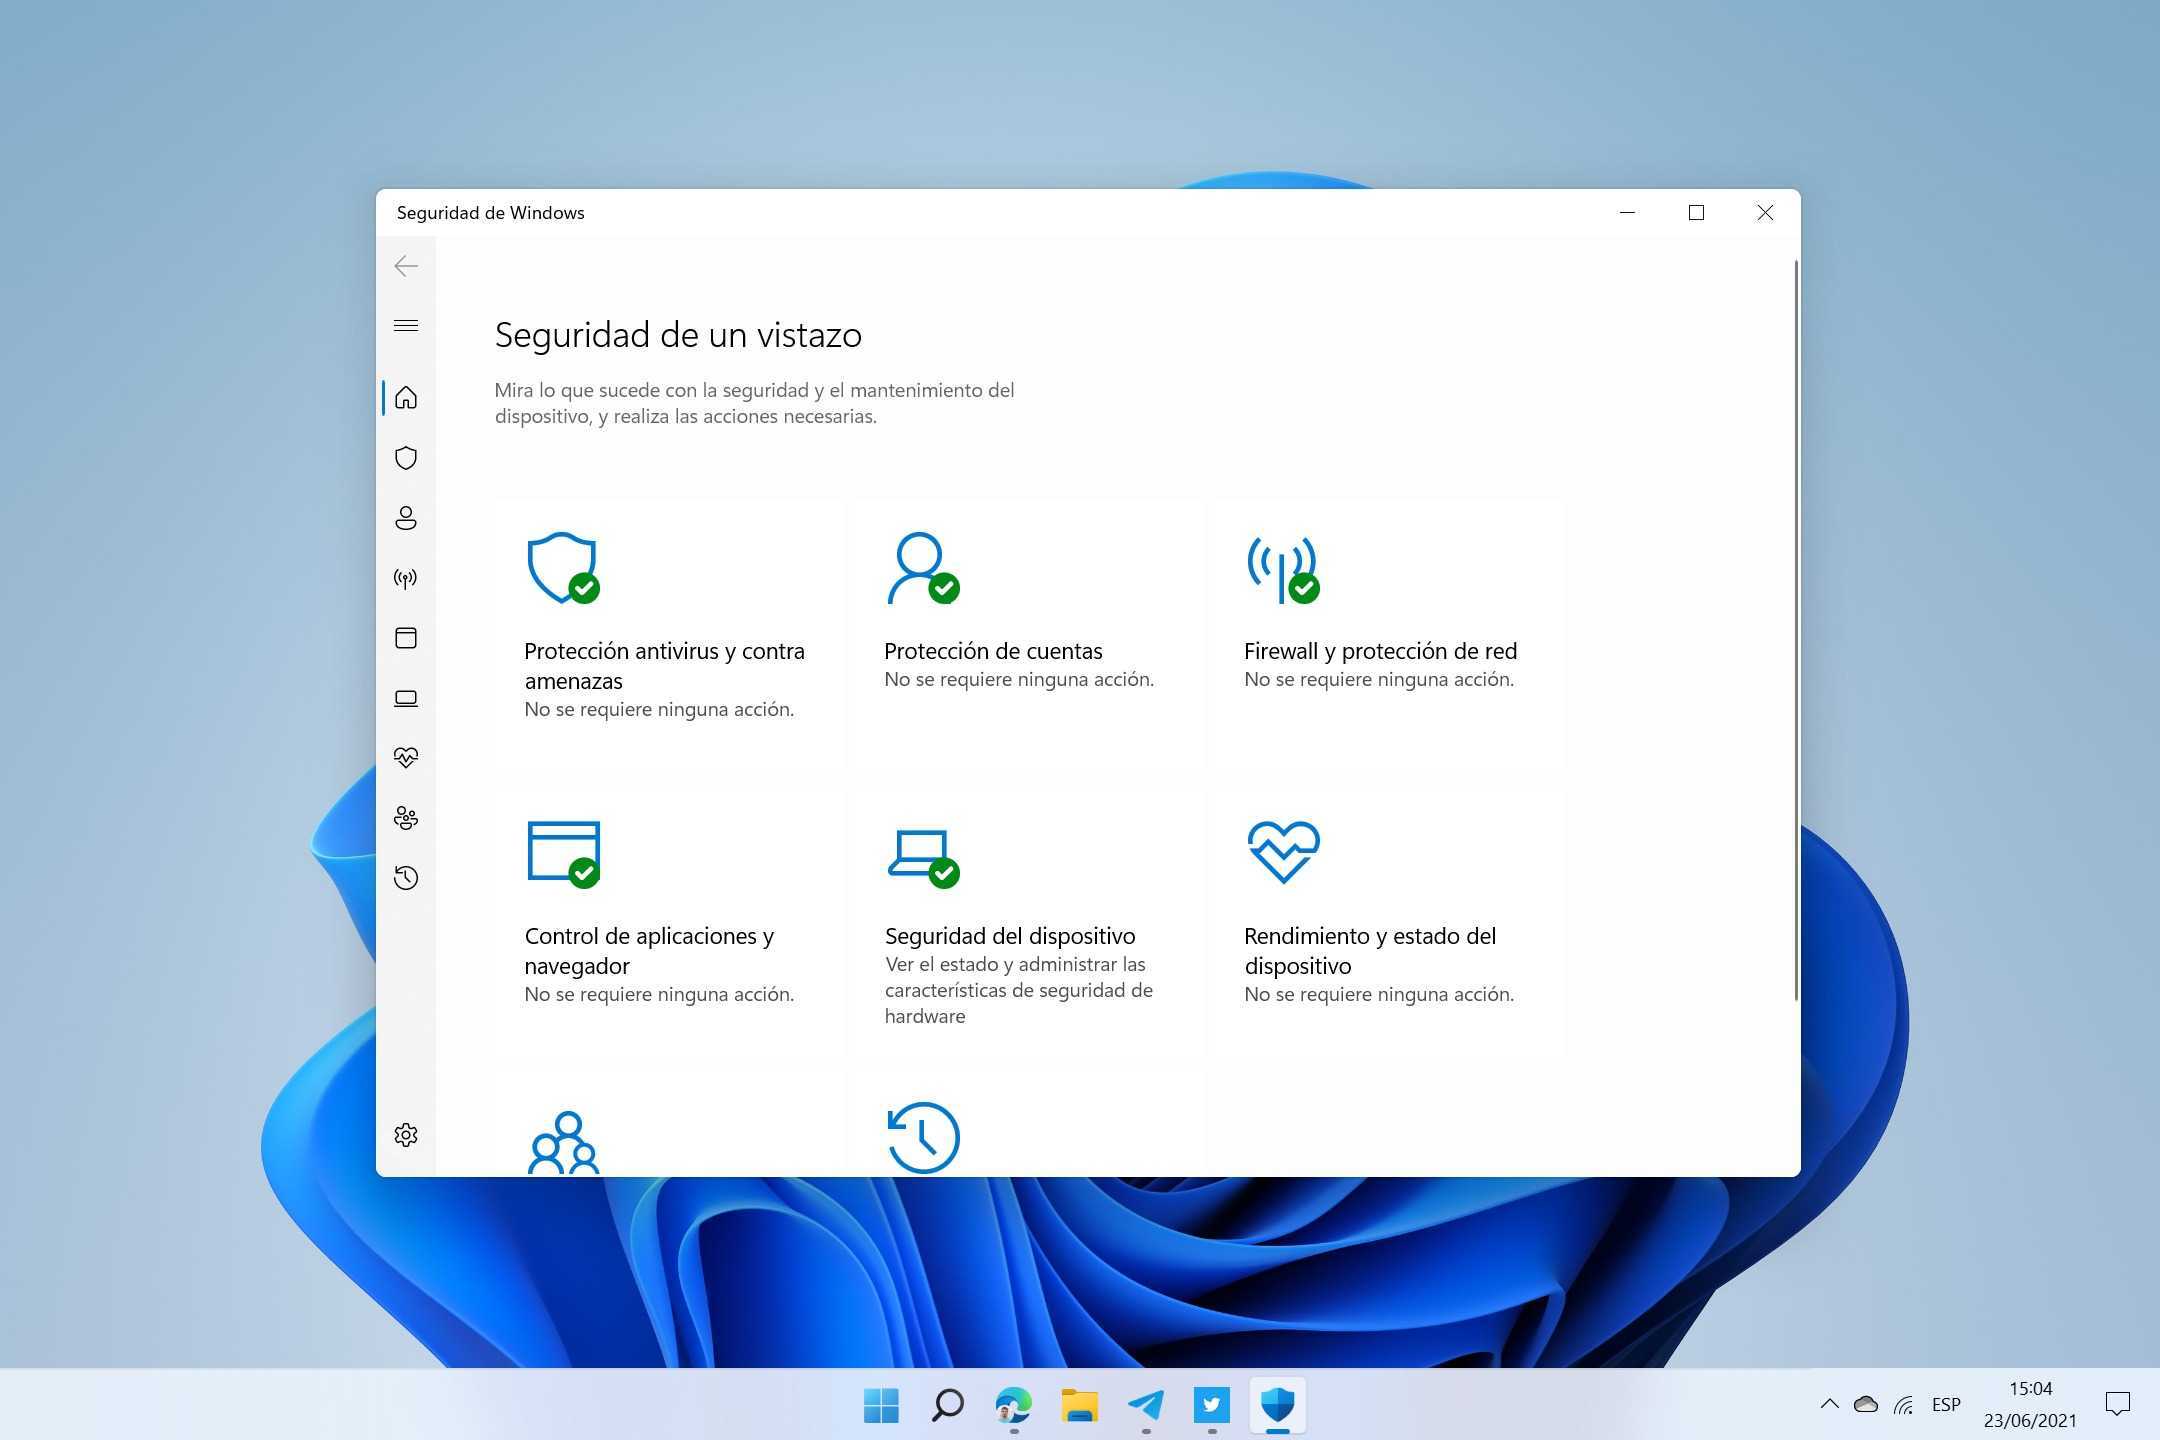Open the clock and date 15:04
Image resolution: width=2160 pixels, height=1440 pixels.
pos(2030,1404)
